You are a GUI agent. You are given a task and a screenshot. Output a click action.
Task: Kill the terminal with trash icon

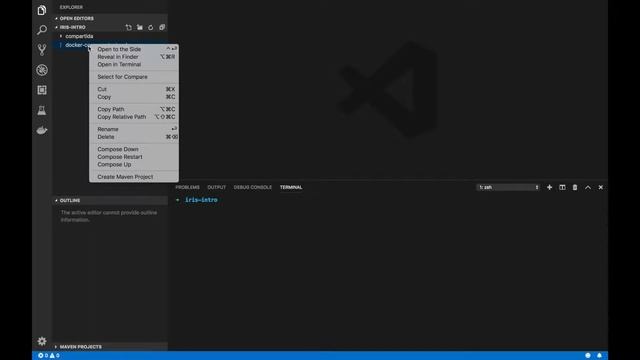pos(575,187)
